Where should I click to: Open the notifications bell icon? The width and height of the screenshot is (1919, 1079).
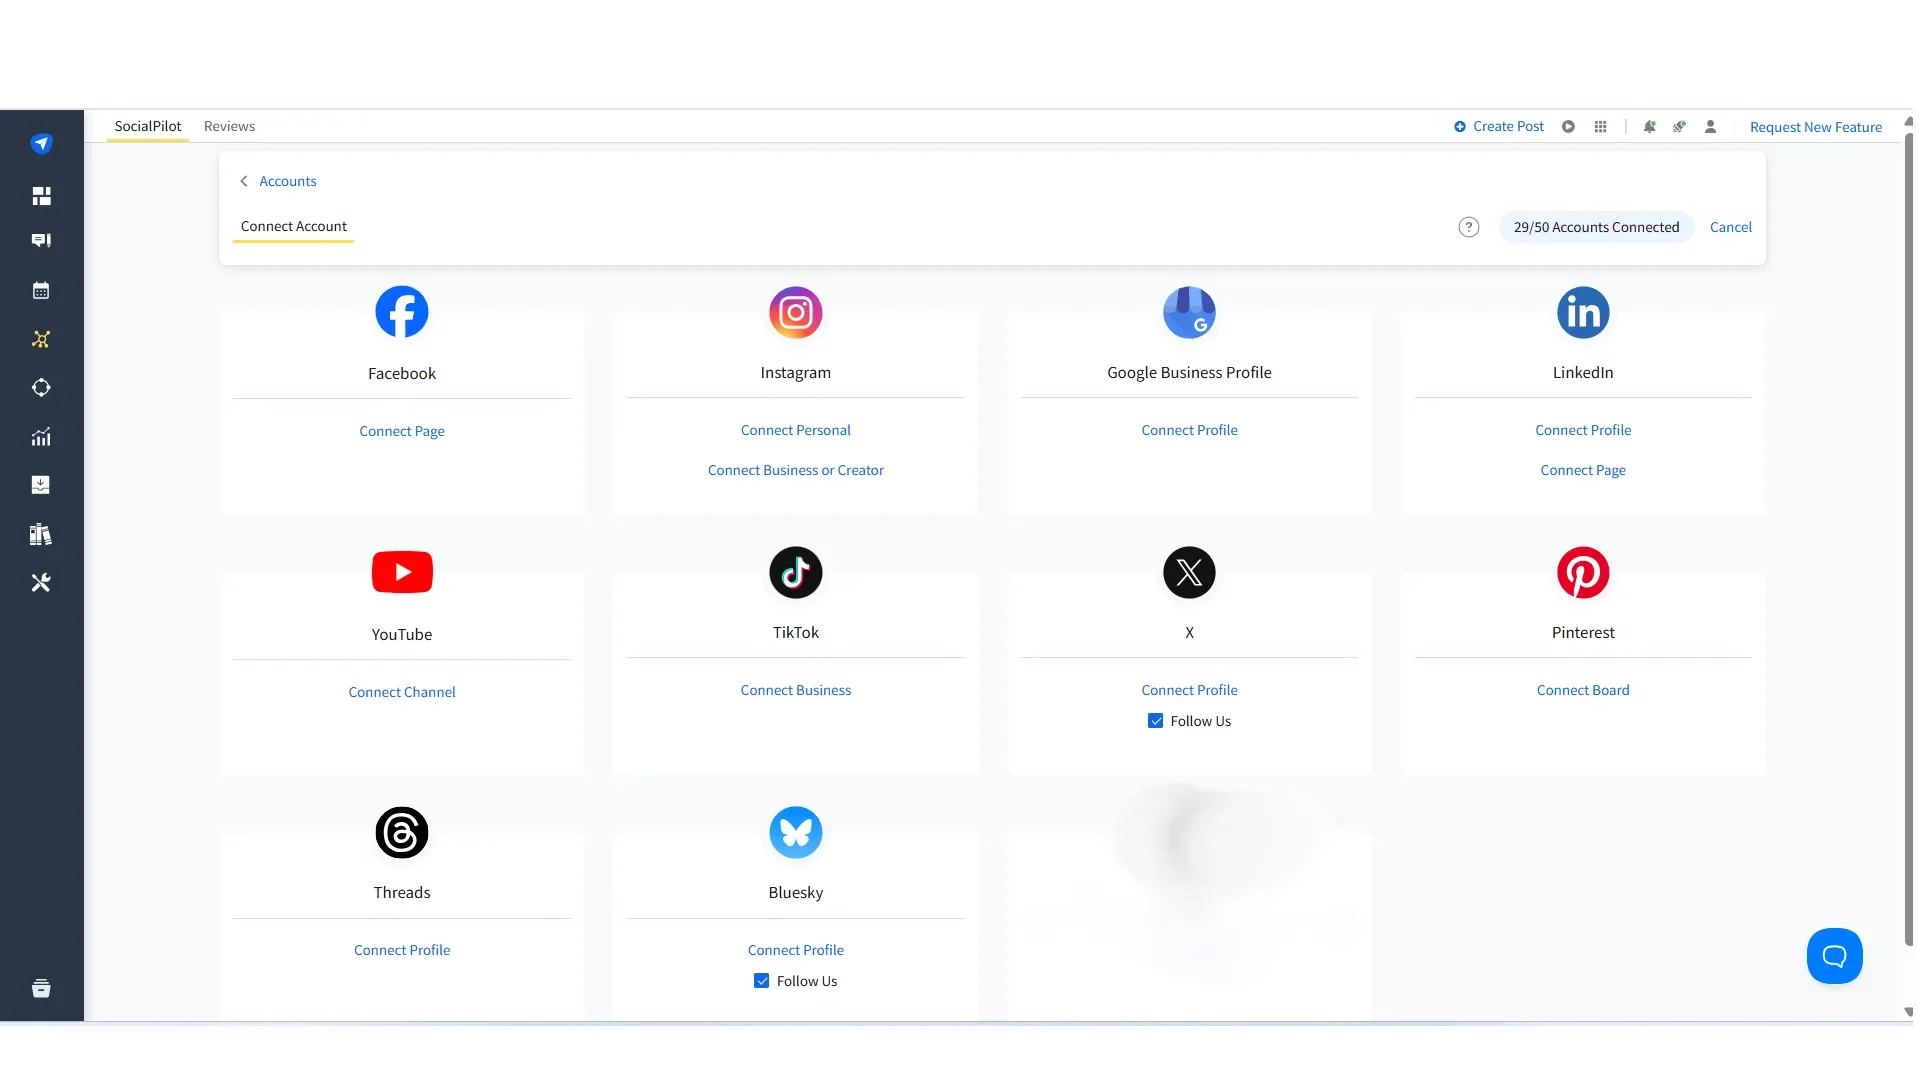click(1647, 126)
